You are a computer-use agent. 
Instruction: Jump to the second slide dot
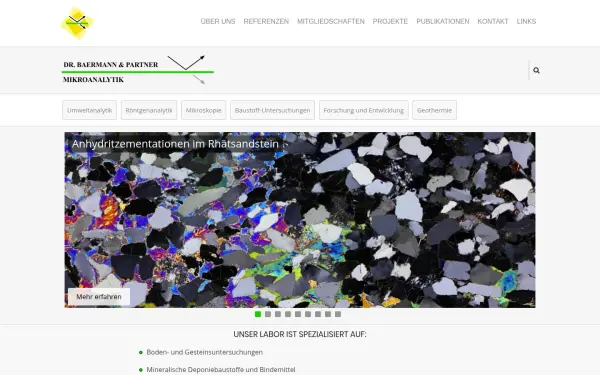coord(268,314)
